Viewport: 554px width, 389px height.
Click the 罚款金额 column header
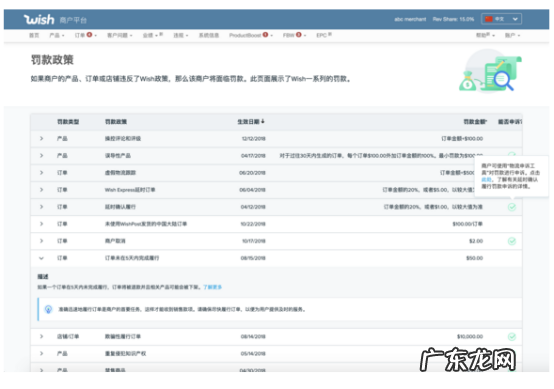pos(475,122)
